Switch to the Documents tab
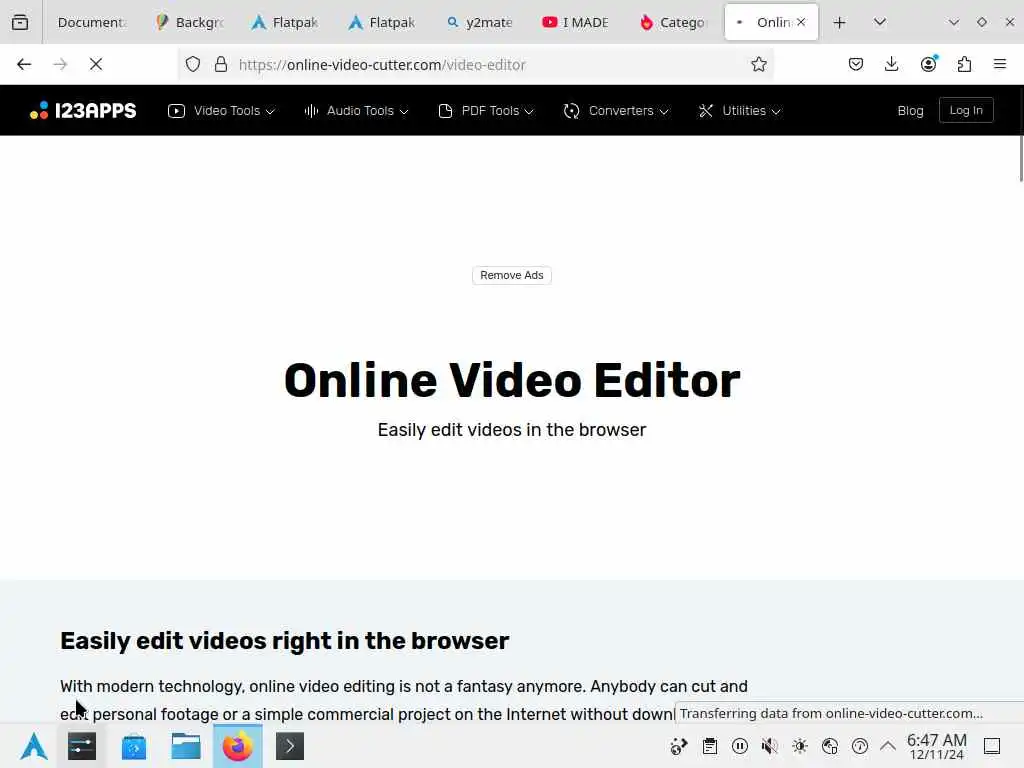The image size is (1024, 768). [x=91, y=22]
